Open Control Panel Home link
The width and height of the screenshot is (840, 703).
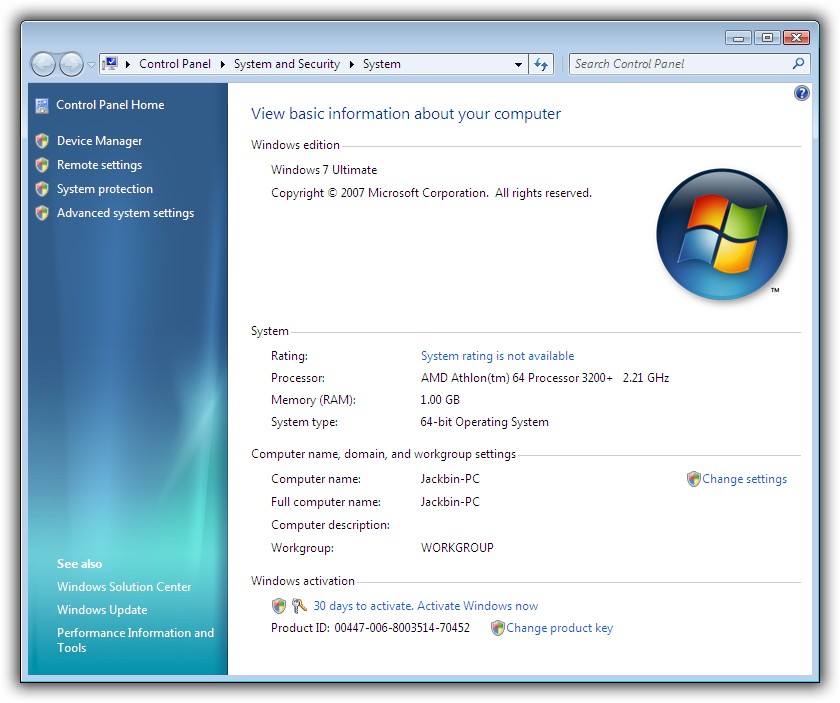pyautogui.click(x=110, y=104)
